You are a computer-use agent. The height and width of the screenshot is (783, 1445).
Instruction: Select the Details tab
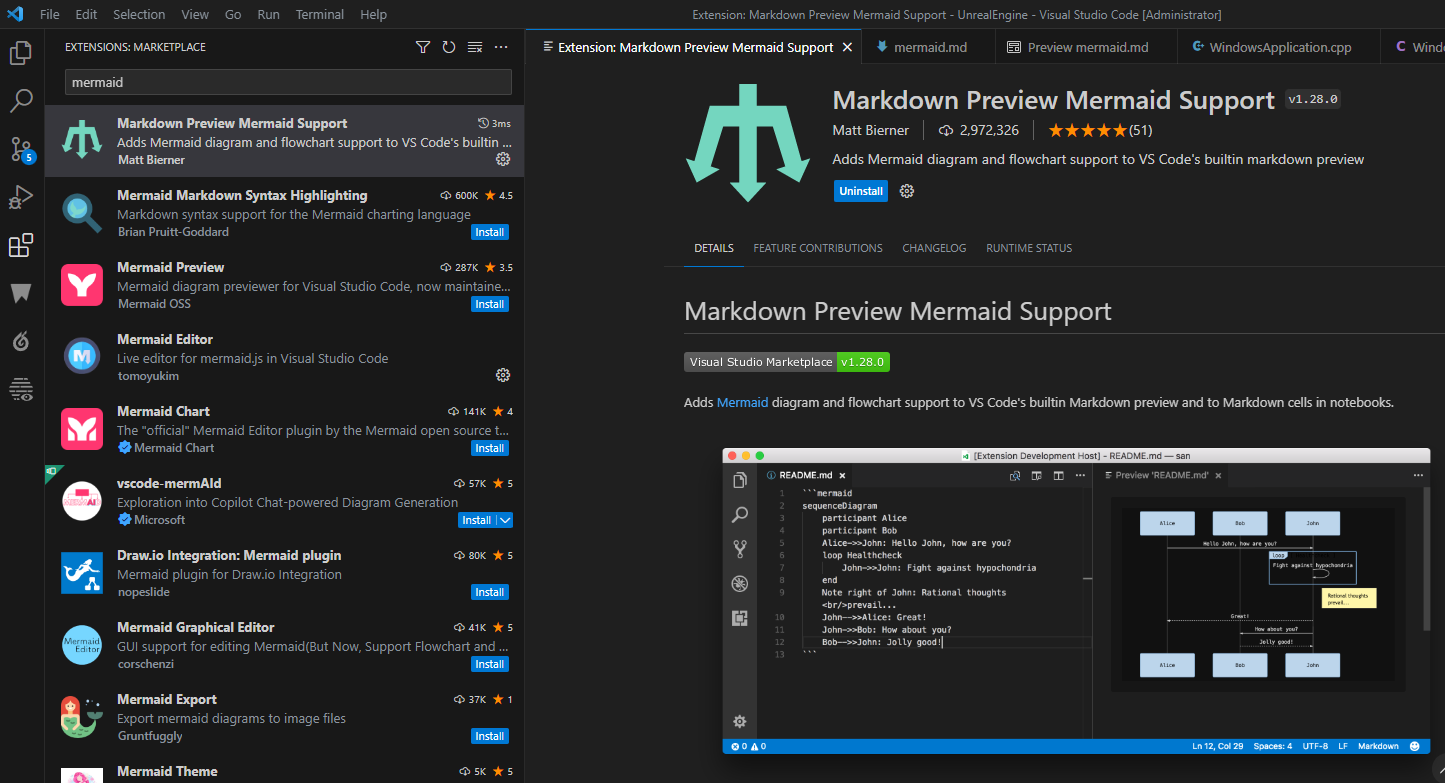click(x=714, y=248)
